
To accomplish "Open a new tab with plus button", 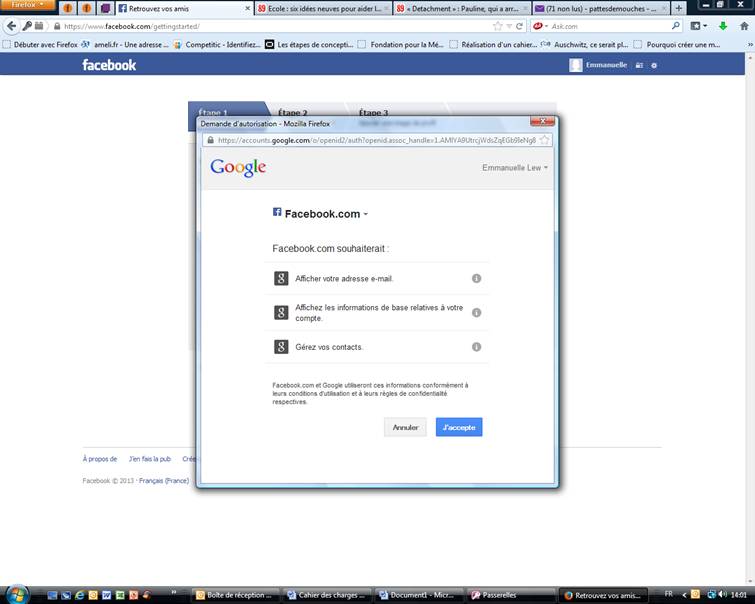I will (678, 8).
